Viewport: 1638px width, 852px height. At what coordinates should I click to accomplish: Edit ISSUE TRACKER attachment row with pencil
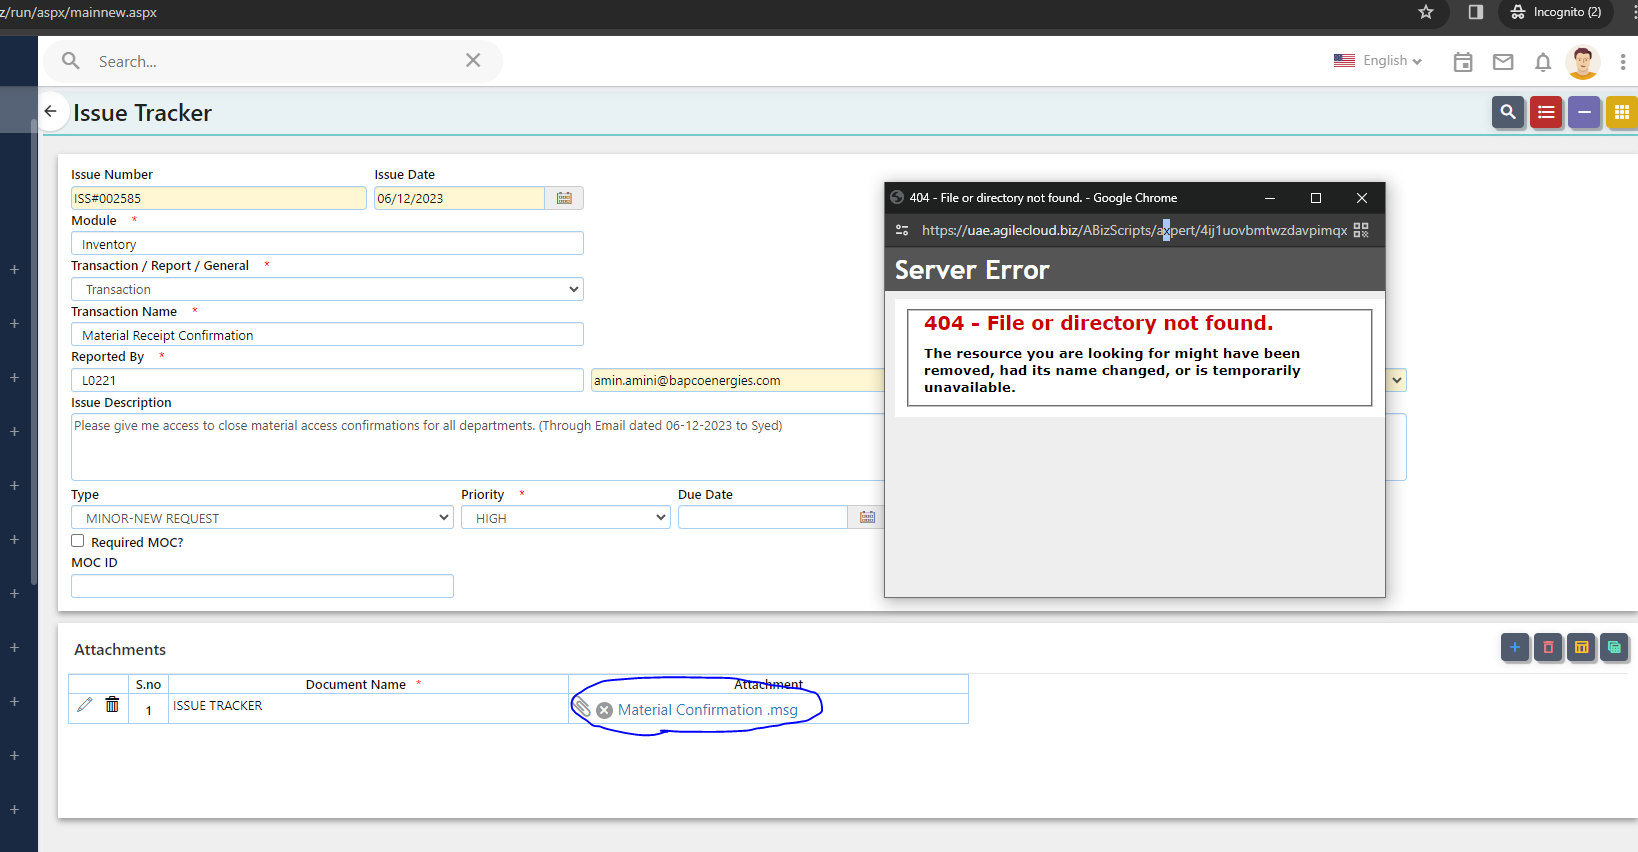(85, 705)
